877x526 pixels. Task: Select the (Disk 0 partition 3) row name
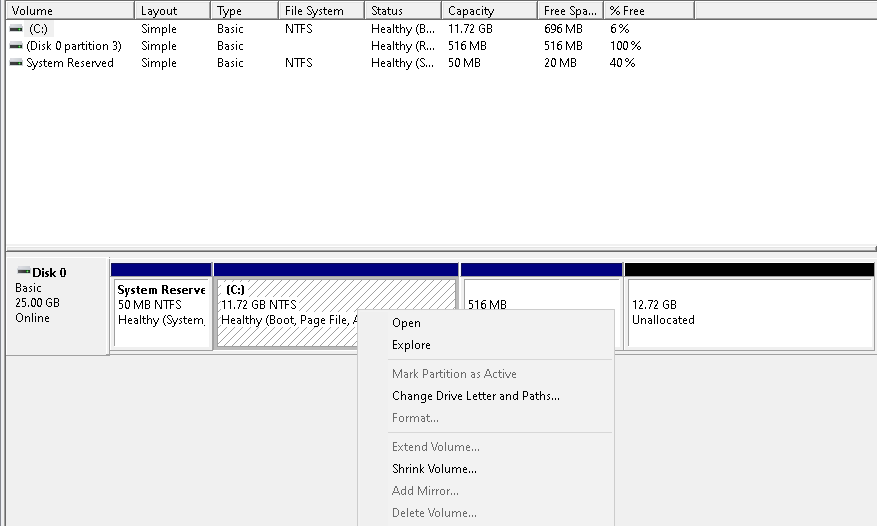click(74, 46)
